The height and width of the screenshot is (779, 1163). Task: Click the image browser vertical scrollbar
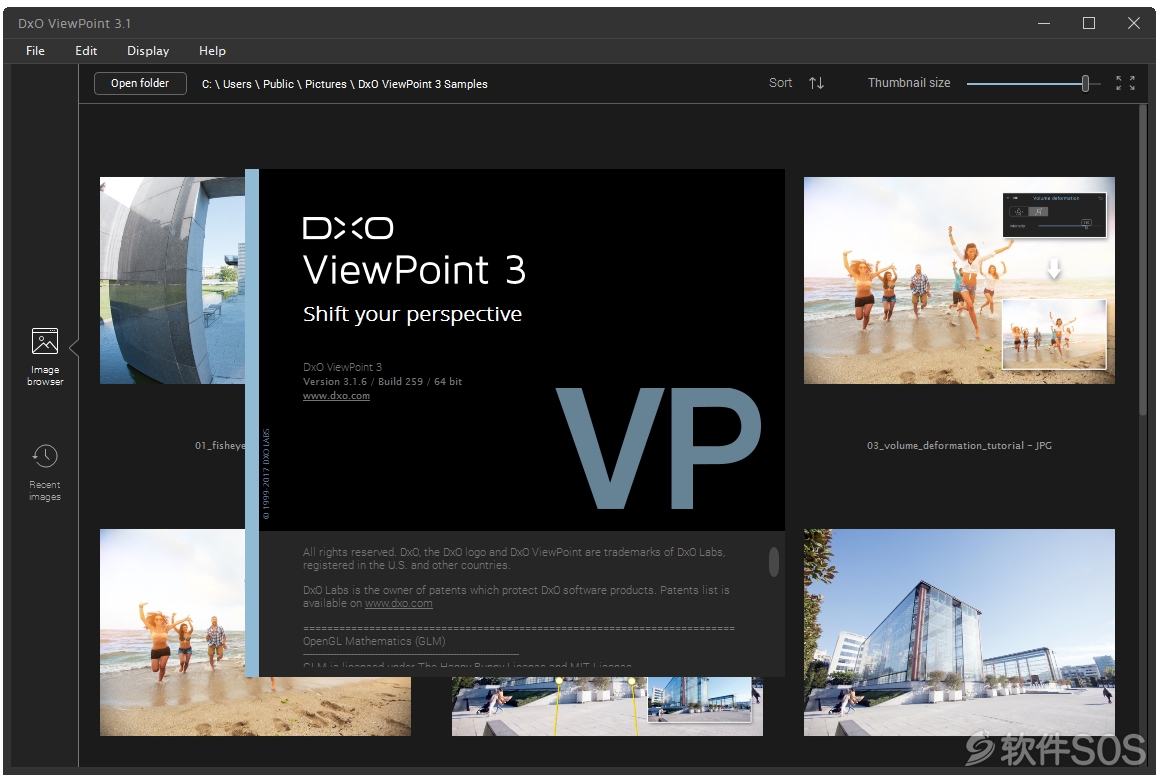pyautogui.click(x=1143, y=260)
